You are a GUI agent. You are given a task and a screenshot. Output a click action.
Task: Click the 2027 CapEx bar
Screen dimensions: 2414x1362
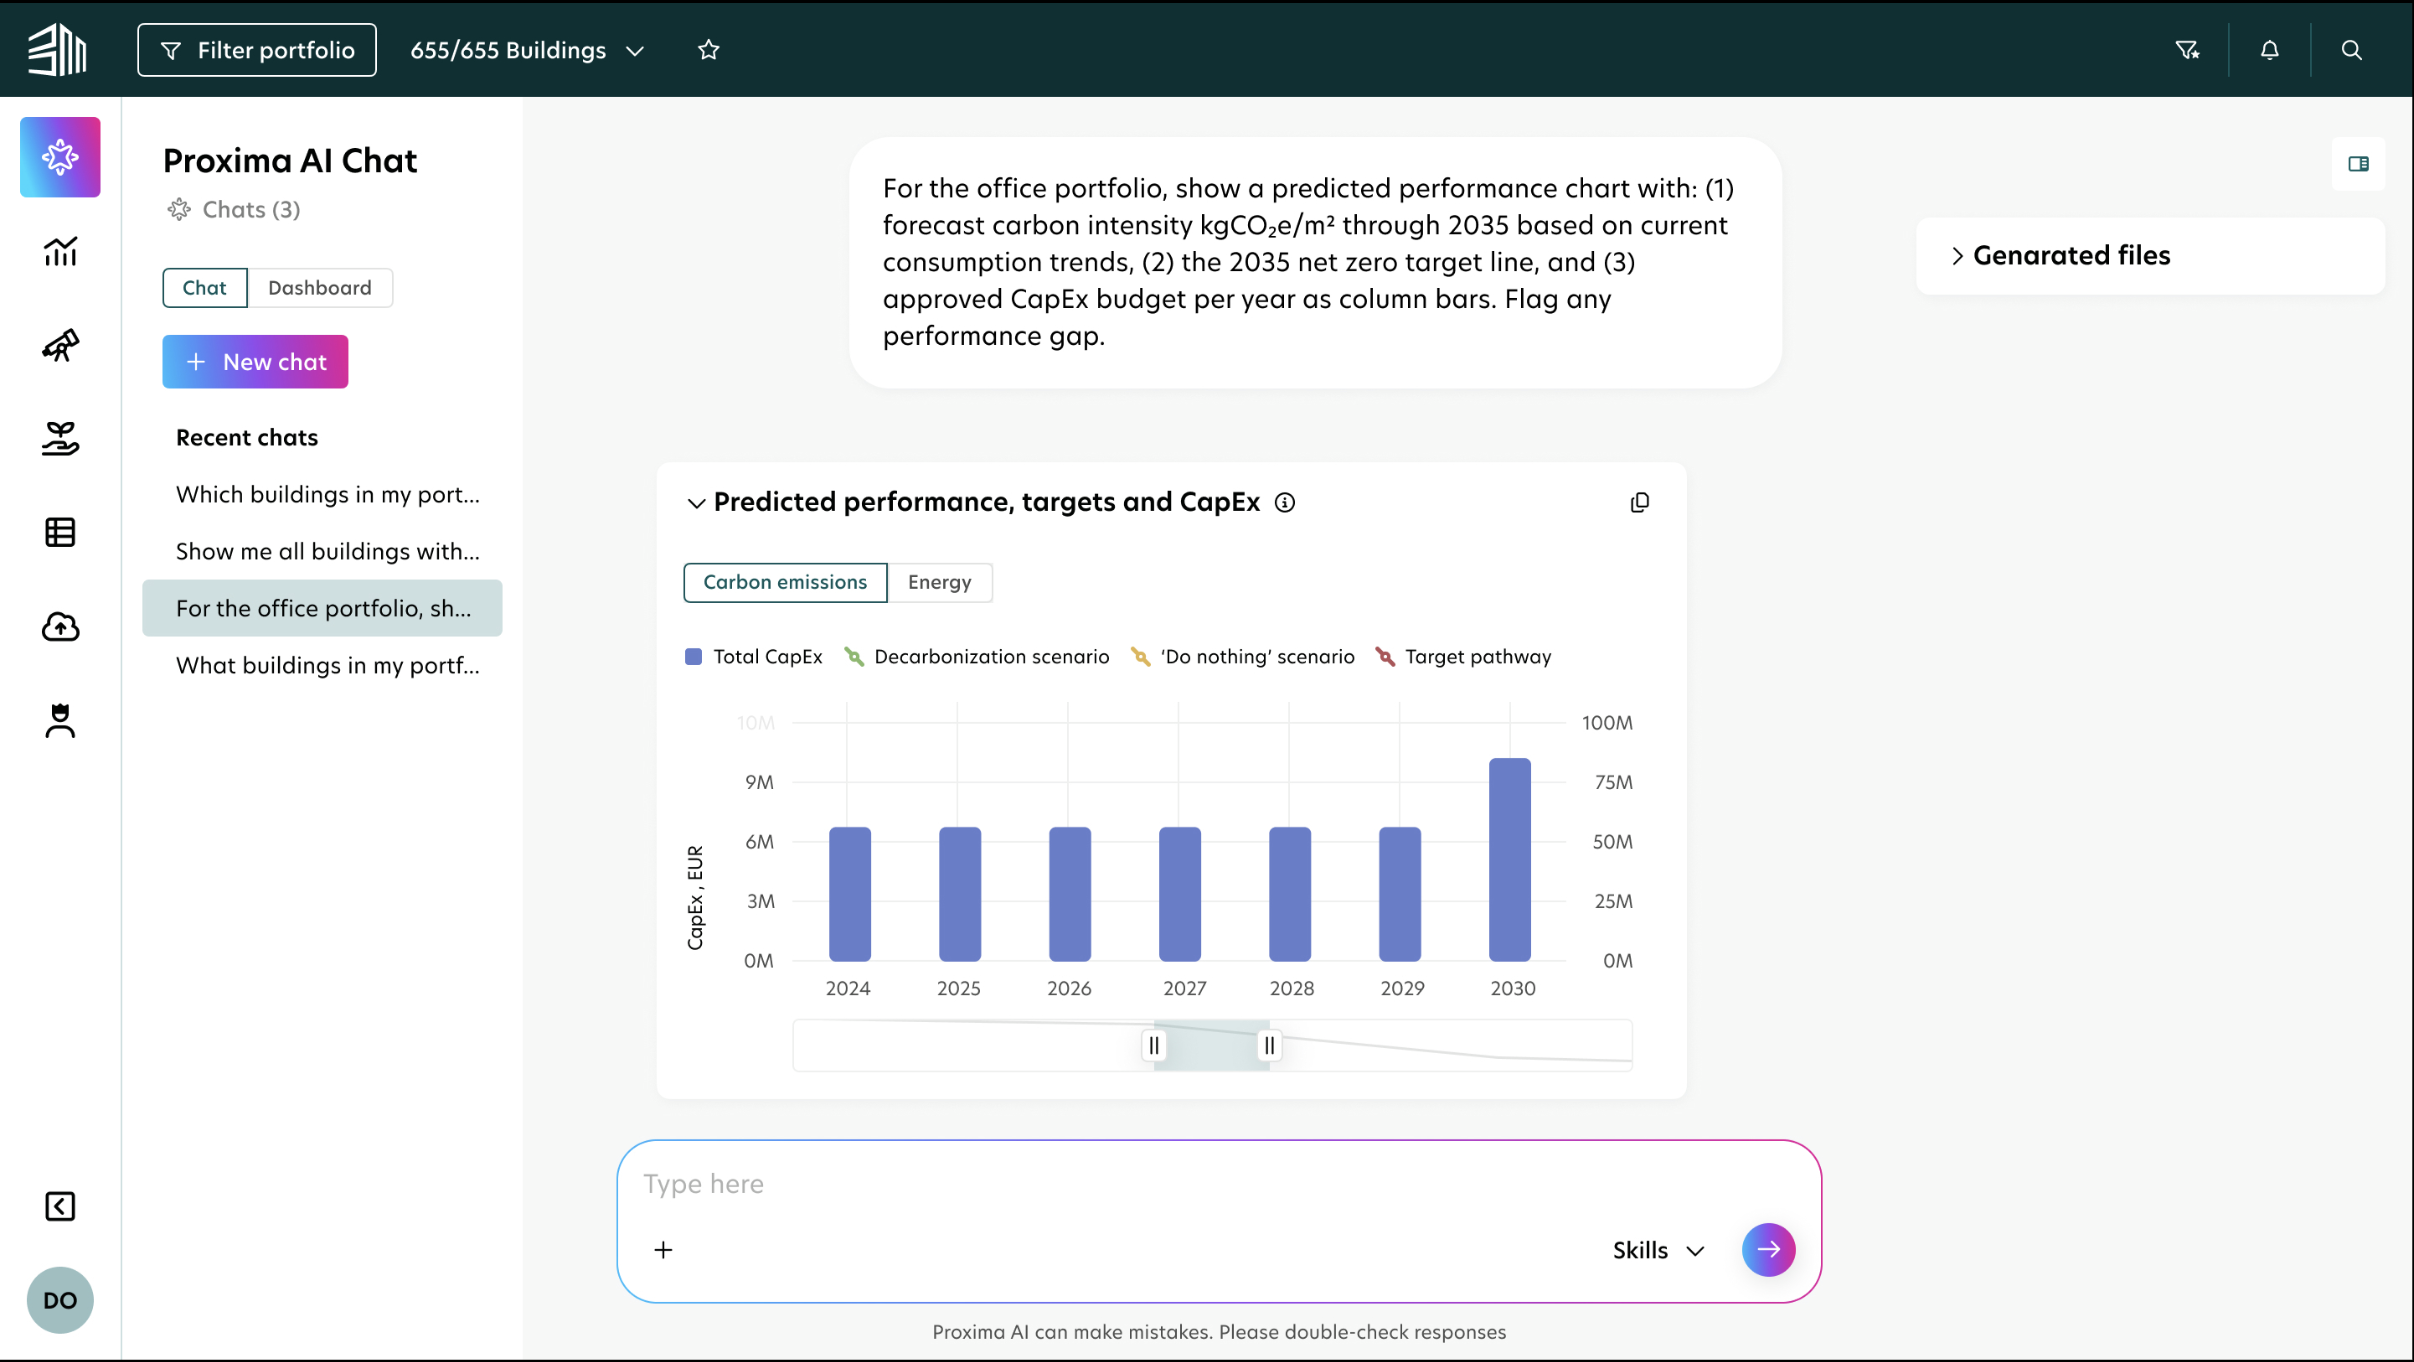(1180, 895)
